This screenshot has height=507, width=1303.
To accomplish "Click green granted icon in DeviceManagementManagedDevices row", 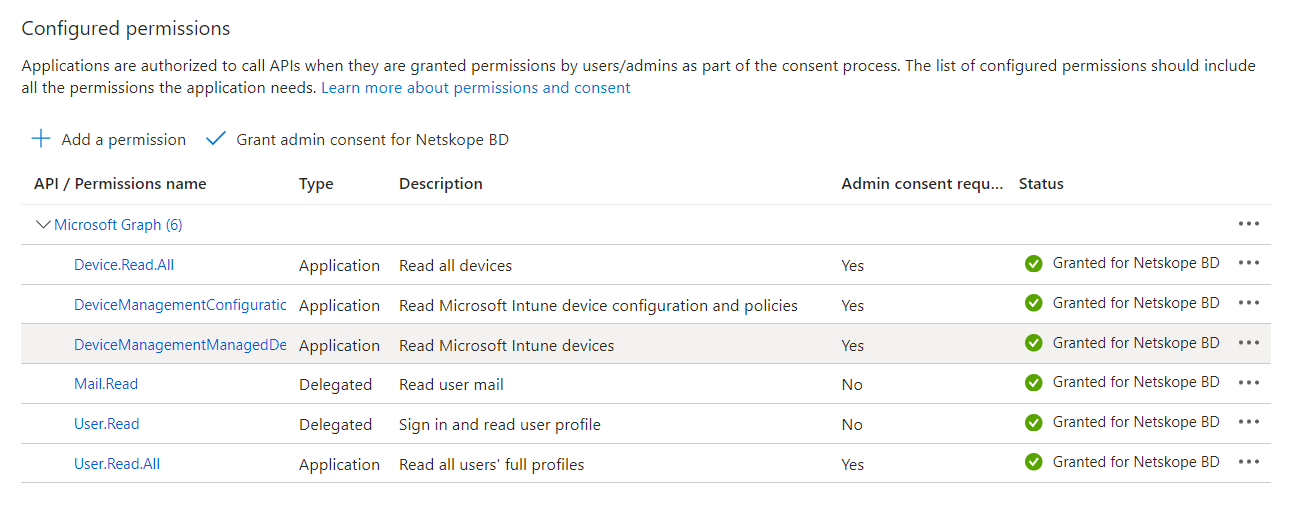I will click(x=1034, y=343).
